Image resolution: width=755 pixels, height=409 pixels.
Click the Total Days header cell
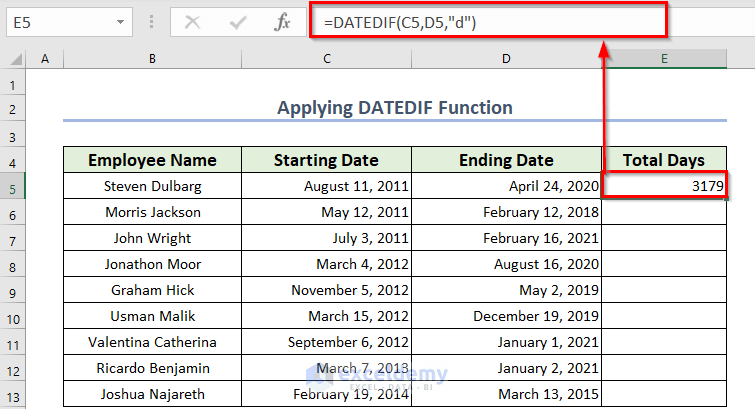(663, 160)
